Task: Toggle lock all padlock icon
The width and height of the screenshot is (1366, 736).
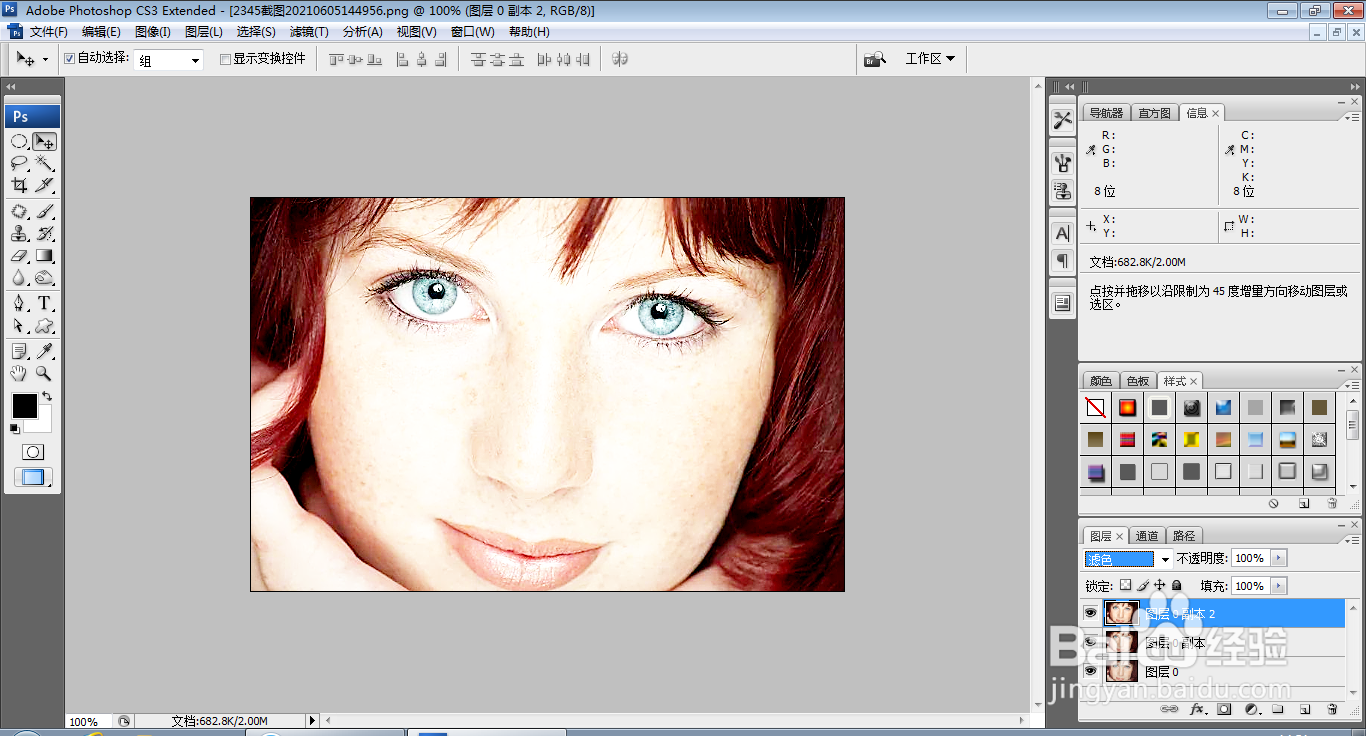Action: pos(1177,585)
